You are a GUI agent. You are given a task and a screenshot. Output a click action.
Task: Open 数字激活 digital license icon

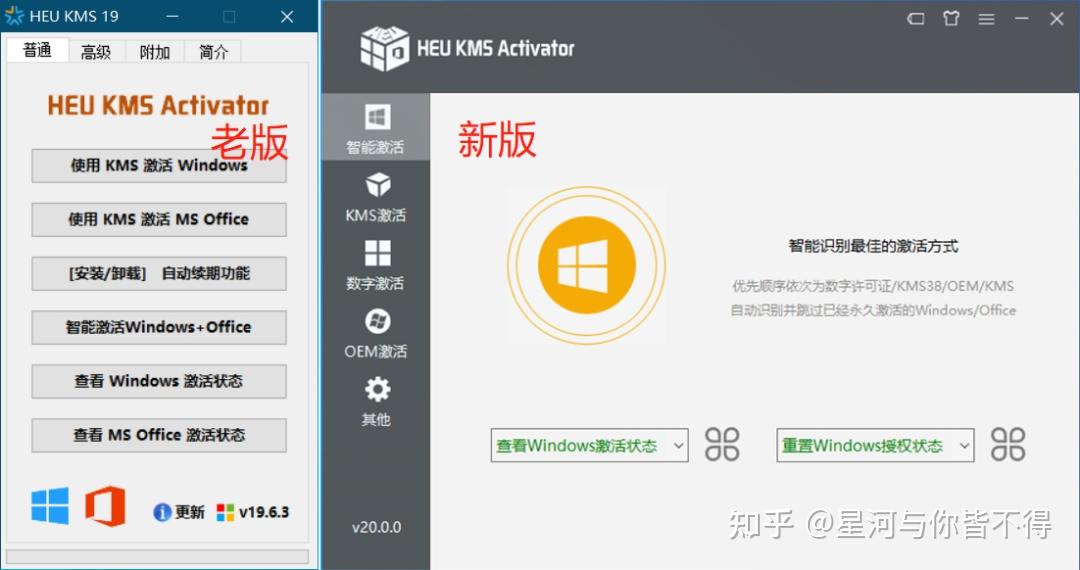377,253
